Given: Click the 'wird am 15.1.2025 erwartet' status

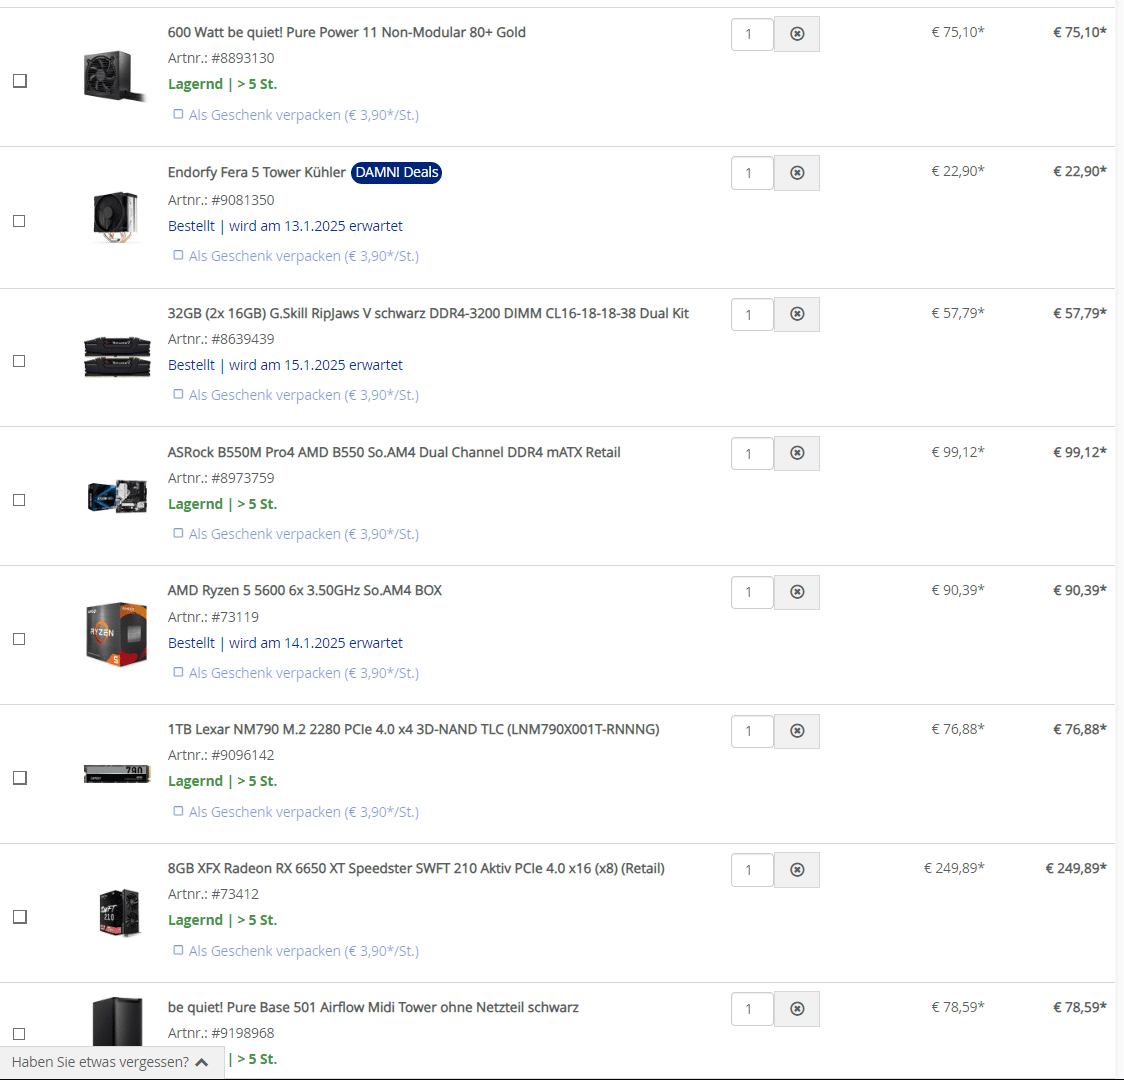Looking at the screenshot, I should pos(316,365).
